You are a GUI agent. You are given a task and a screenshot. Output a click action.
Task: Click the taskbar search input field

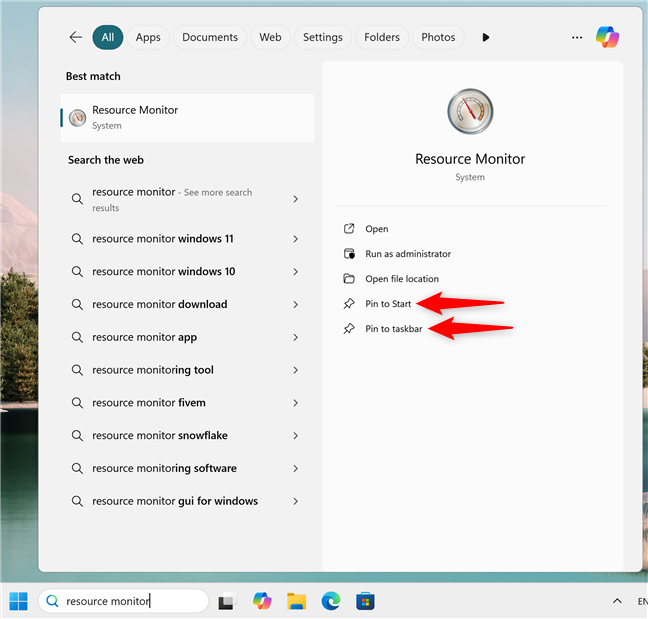[123, 601]
